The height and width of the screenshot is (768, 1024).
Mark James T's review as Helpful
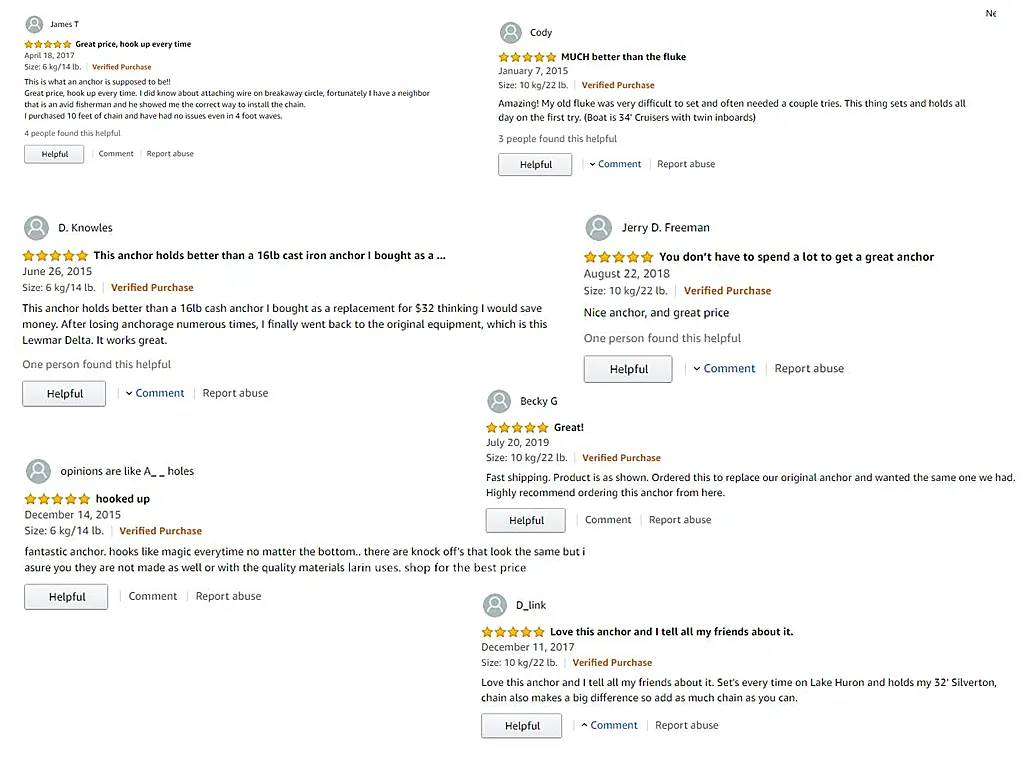click(54, 154)
